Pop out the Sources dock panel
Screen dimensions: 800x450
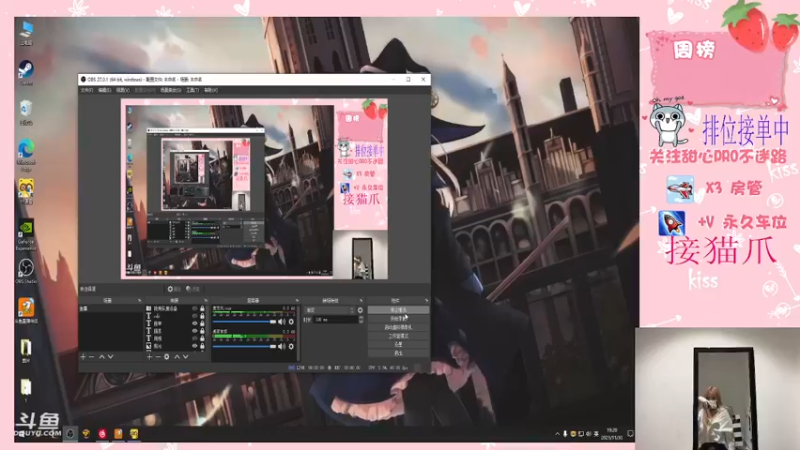coord(206,301)
